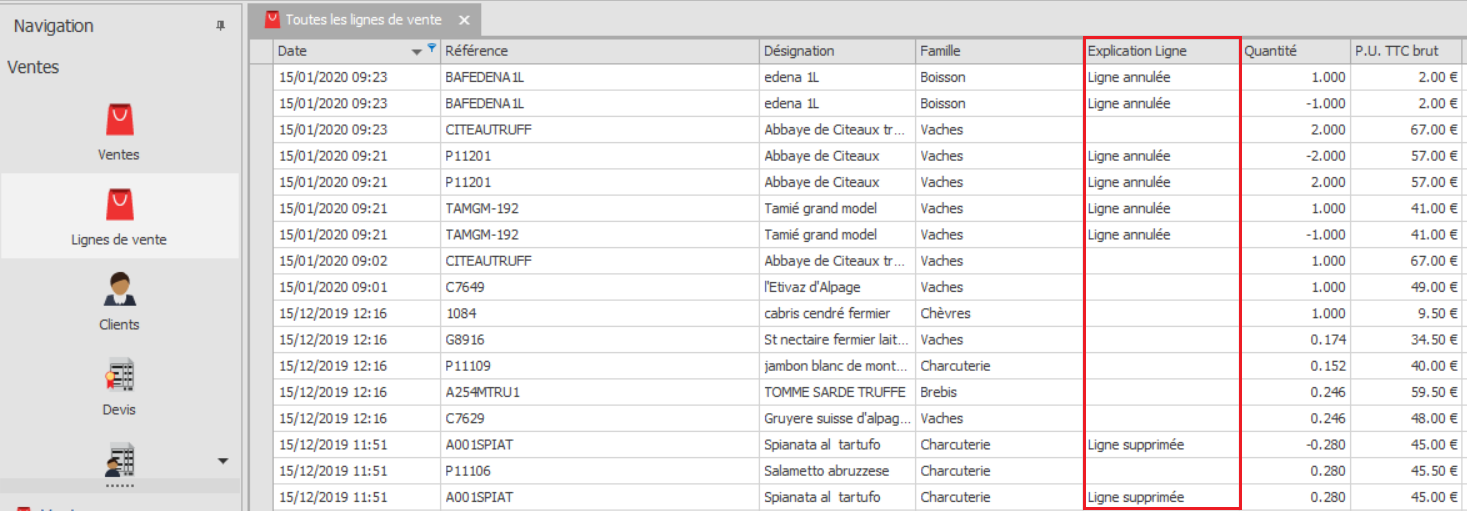Image resolution: width=1467 pixels, height=511 pixels.
Task: Select the Ventes section heading in navigation
Action: coord(33,67)
